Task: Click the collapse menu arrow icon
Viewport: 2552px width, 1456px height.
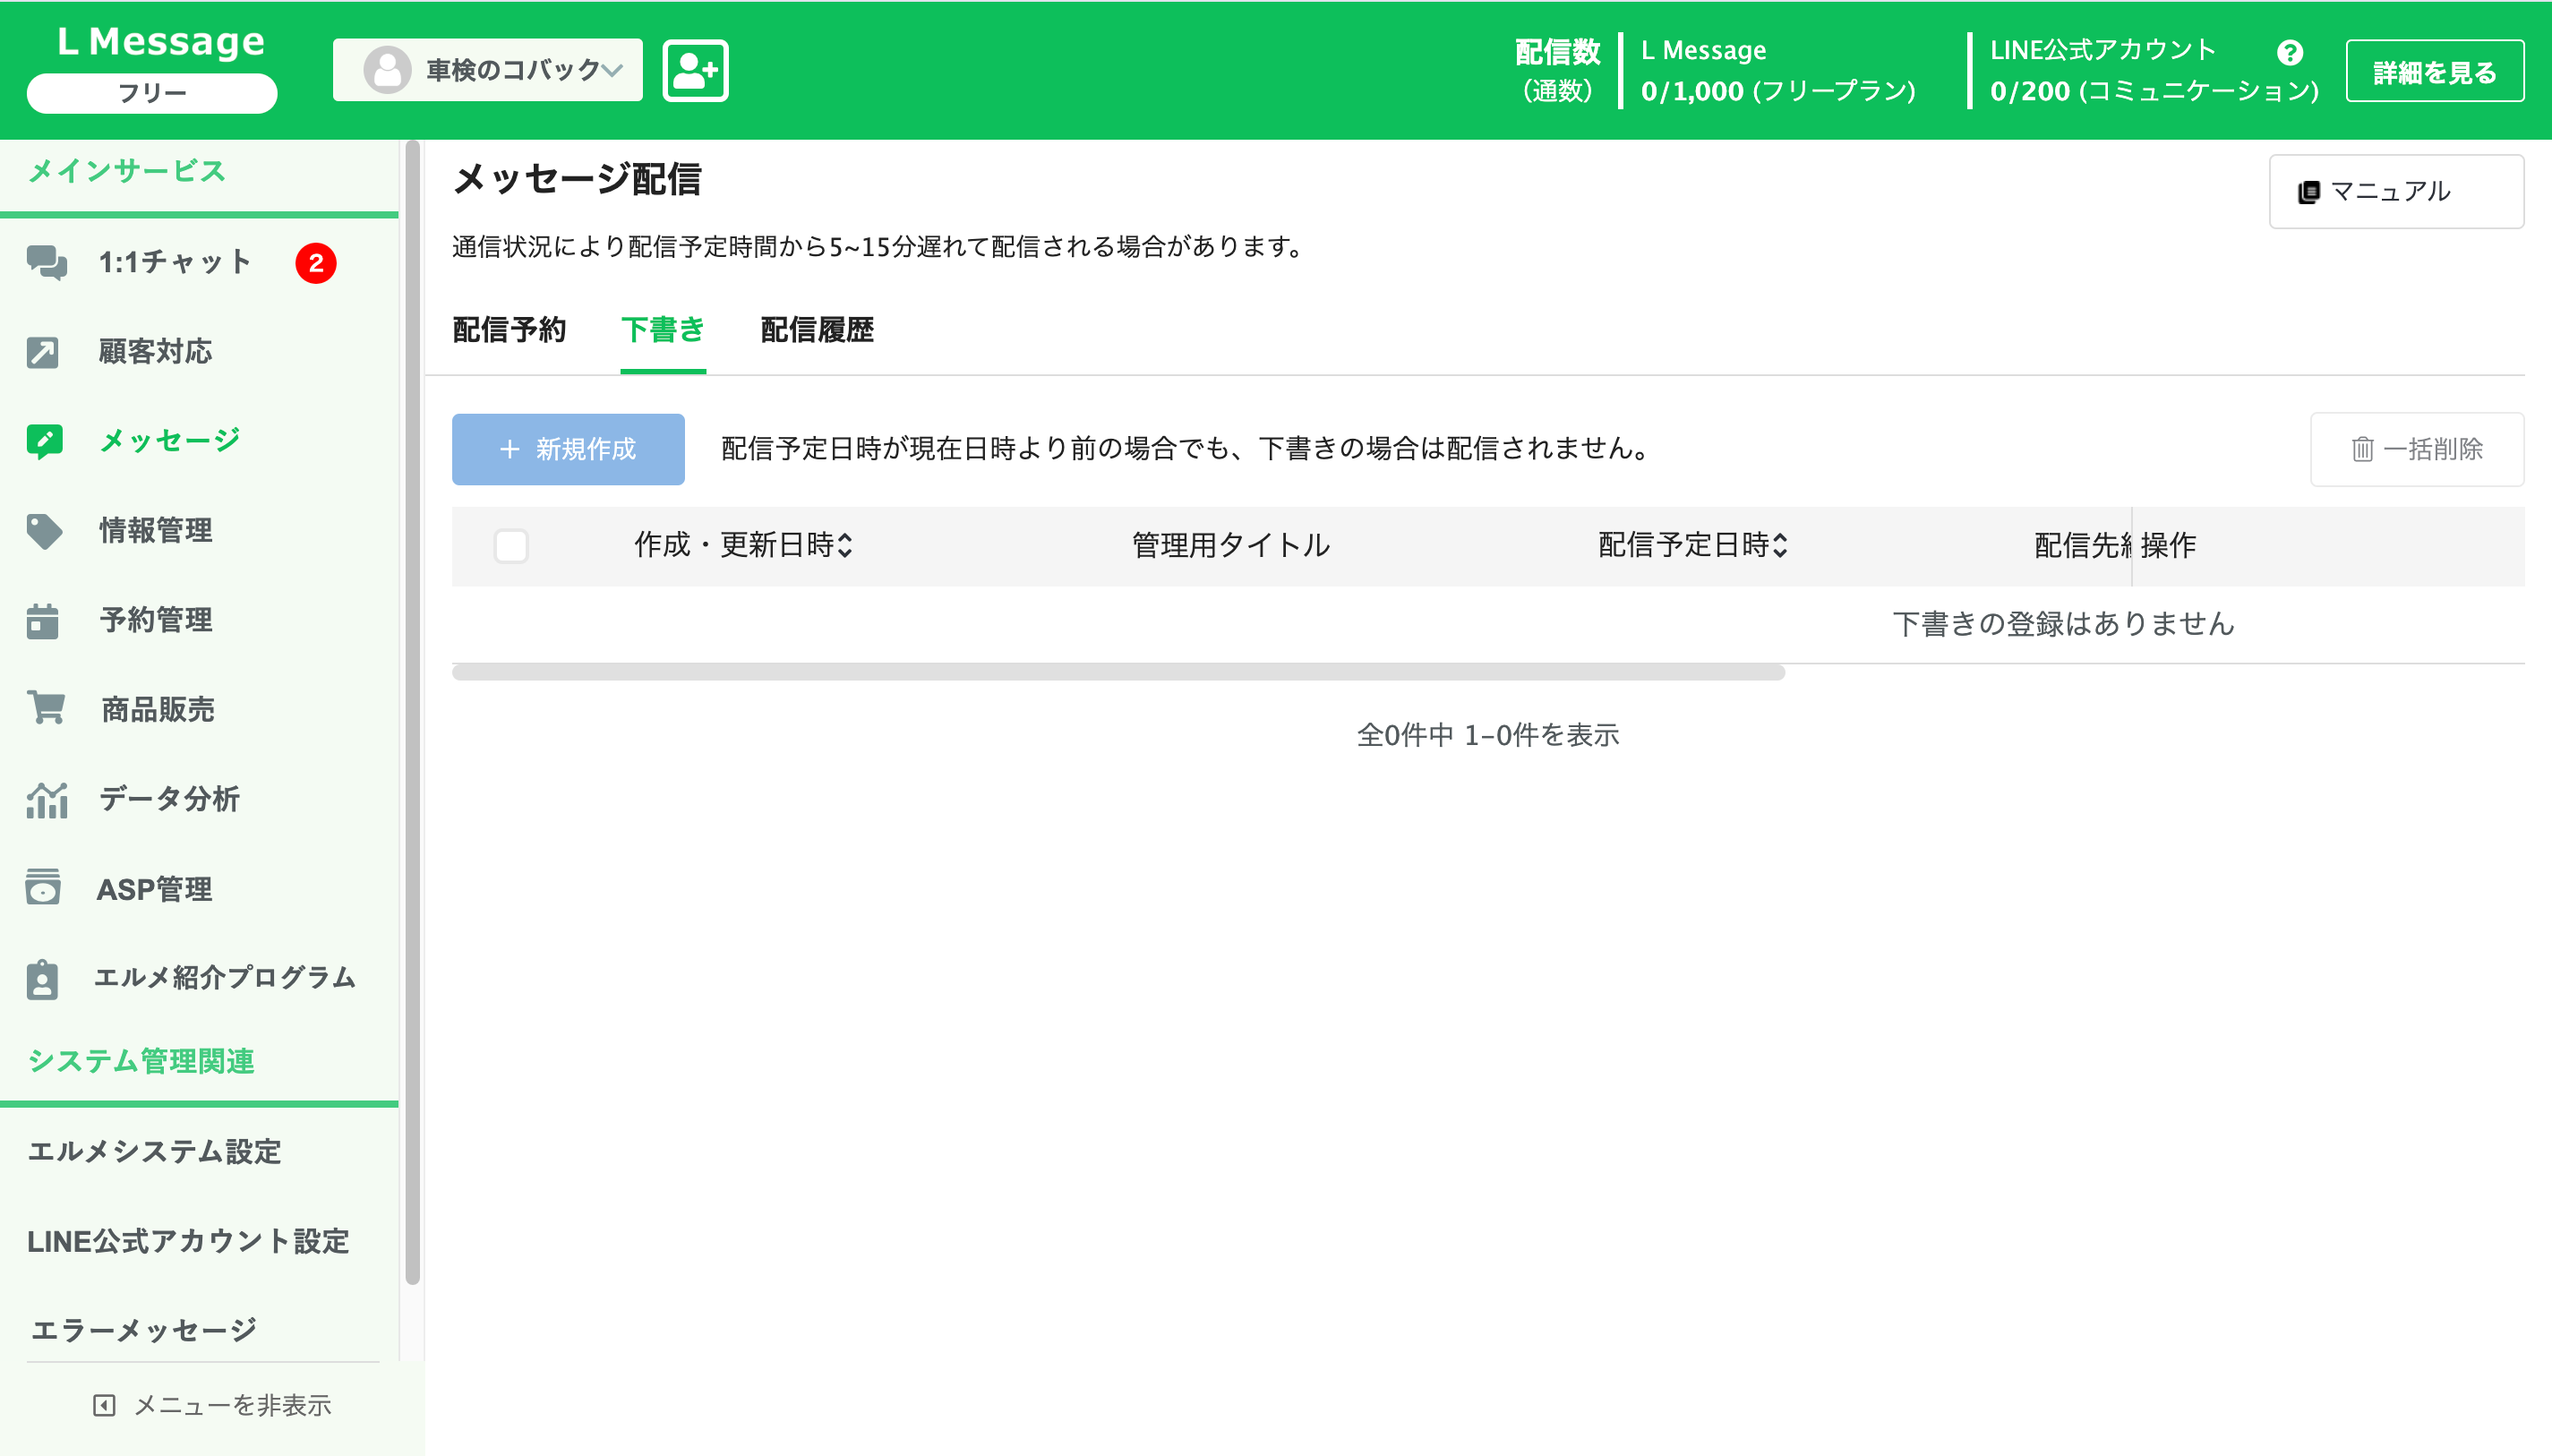Action: coord(104,1404)
